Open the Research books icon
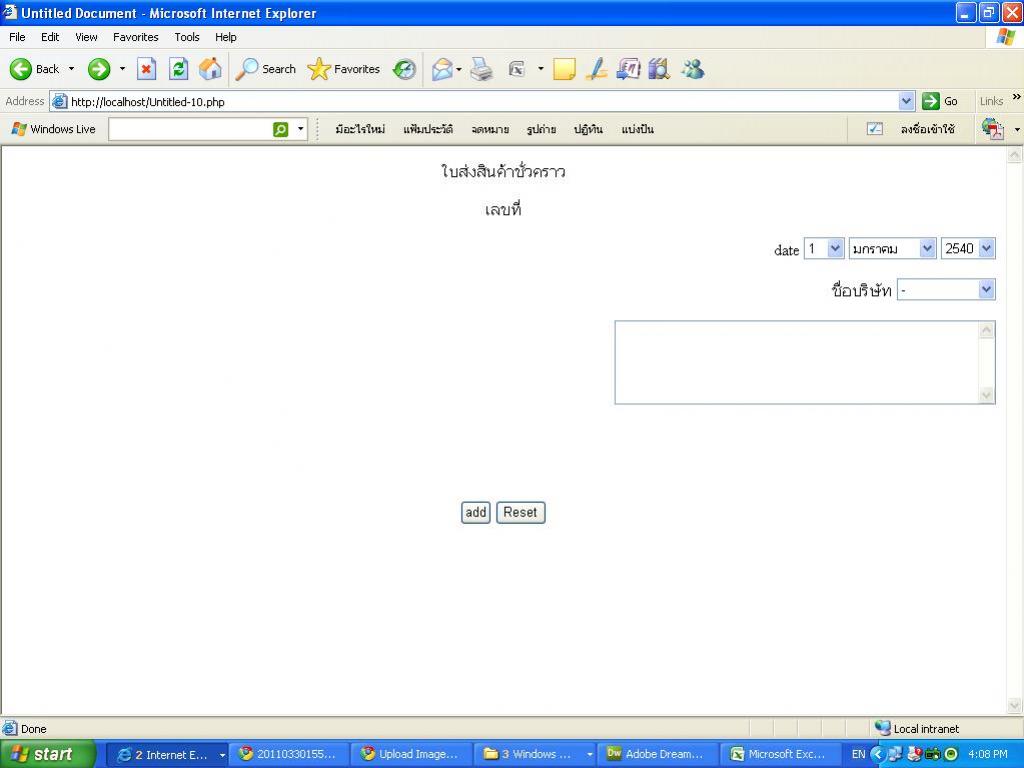The width and height of the screenshot is (1024, 768). tap(659, 69)
